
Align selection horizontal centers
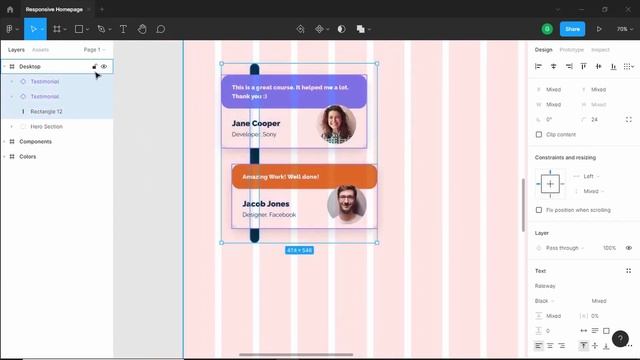pyautogui.click(x=553, y=66)
